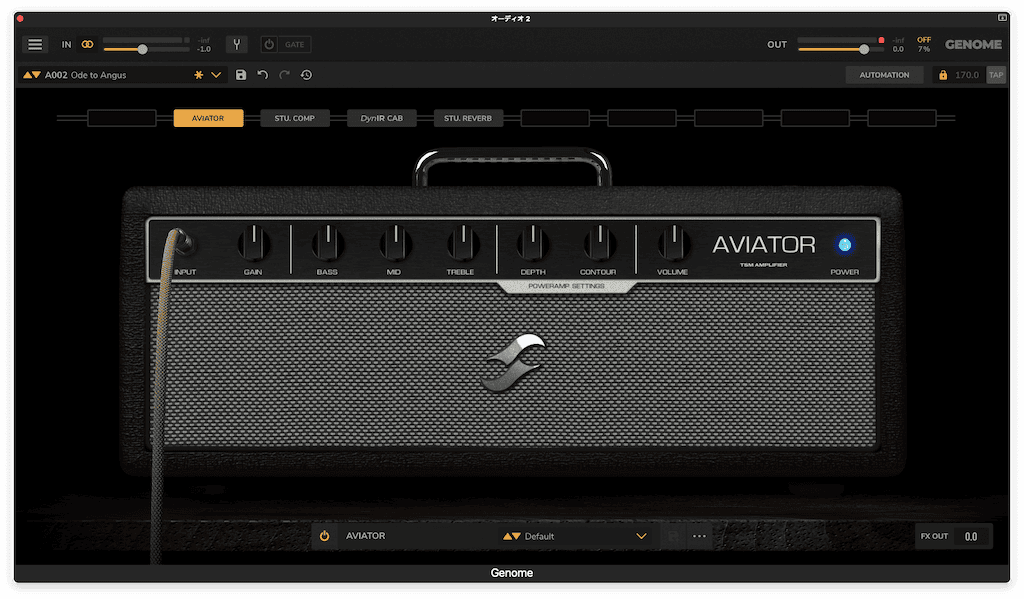Select the STU. COMP slot
Viewport: 1024px width, 599px height.
click(x=295, y=118)
